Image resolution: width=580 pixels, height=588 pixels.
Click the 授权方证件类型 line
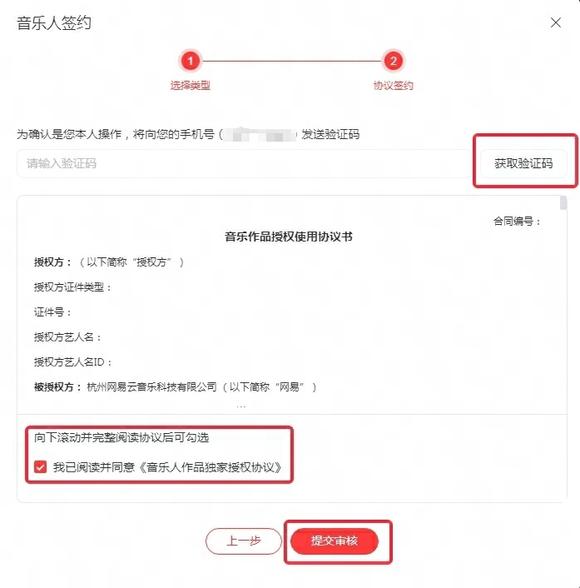pos(73,287)
